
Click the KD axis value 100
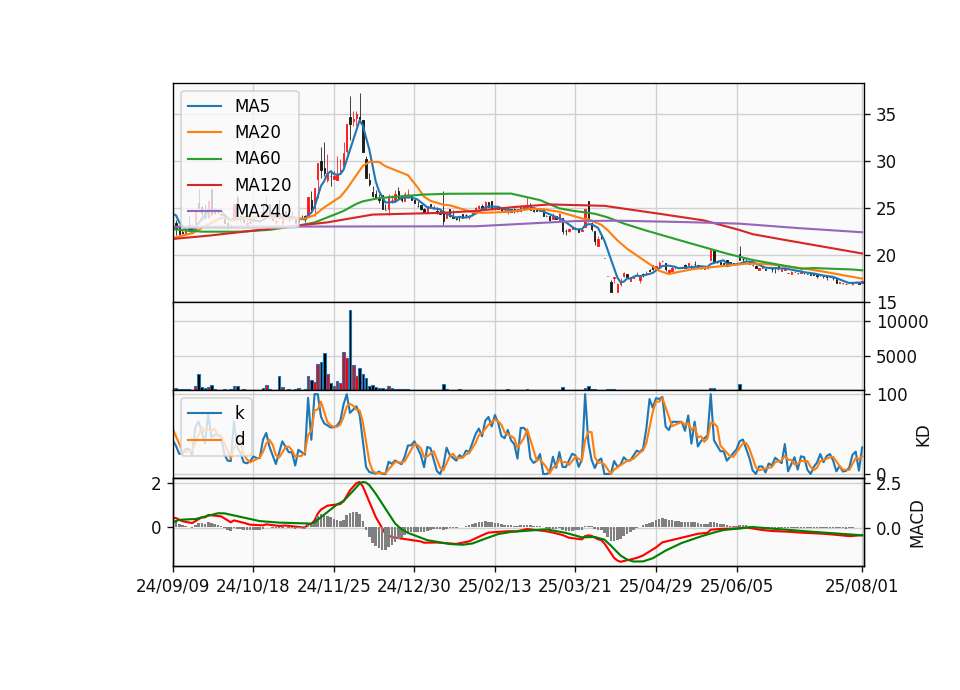pyautogui.click(x=892, y=396)
